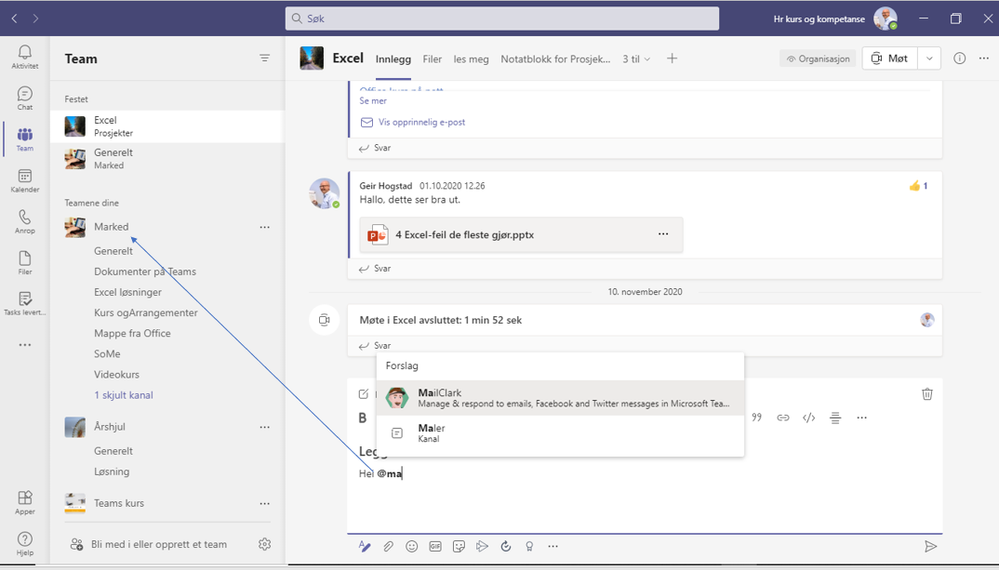Viewport: 999px width, 570px height.
Task: Click the Organisasjon button
Action: point(817,59)
